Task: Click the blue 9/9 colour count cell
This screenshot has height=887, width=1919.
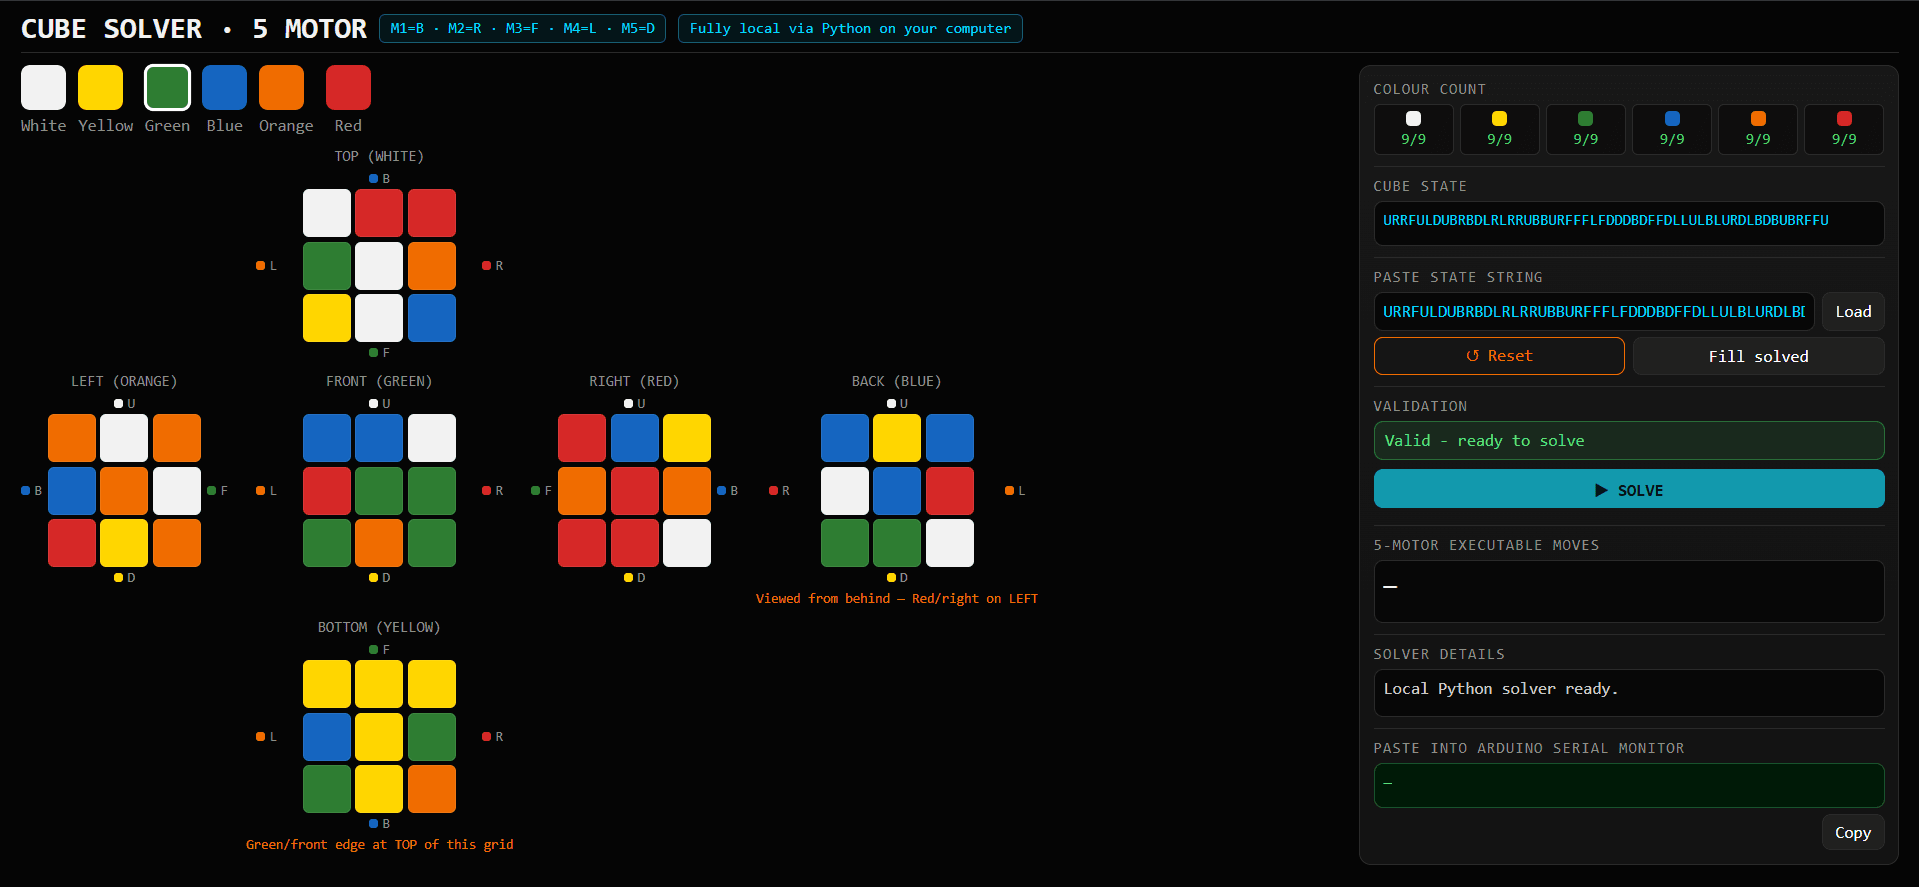Action: (1672, 129)
